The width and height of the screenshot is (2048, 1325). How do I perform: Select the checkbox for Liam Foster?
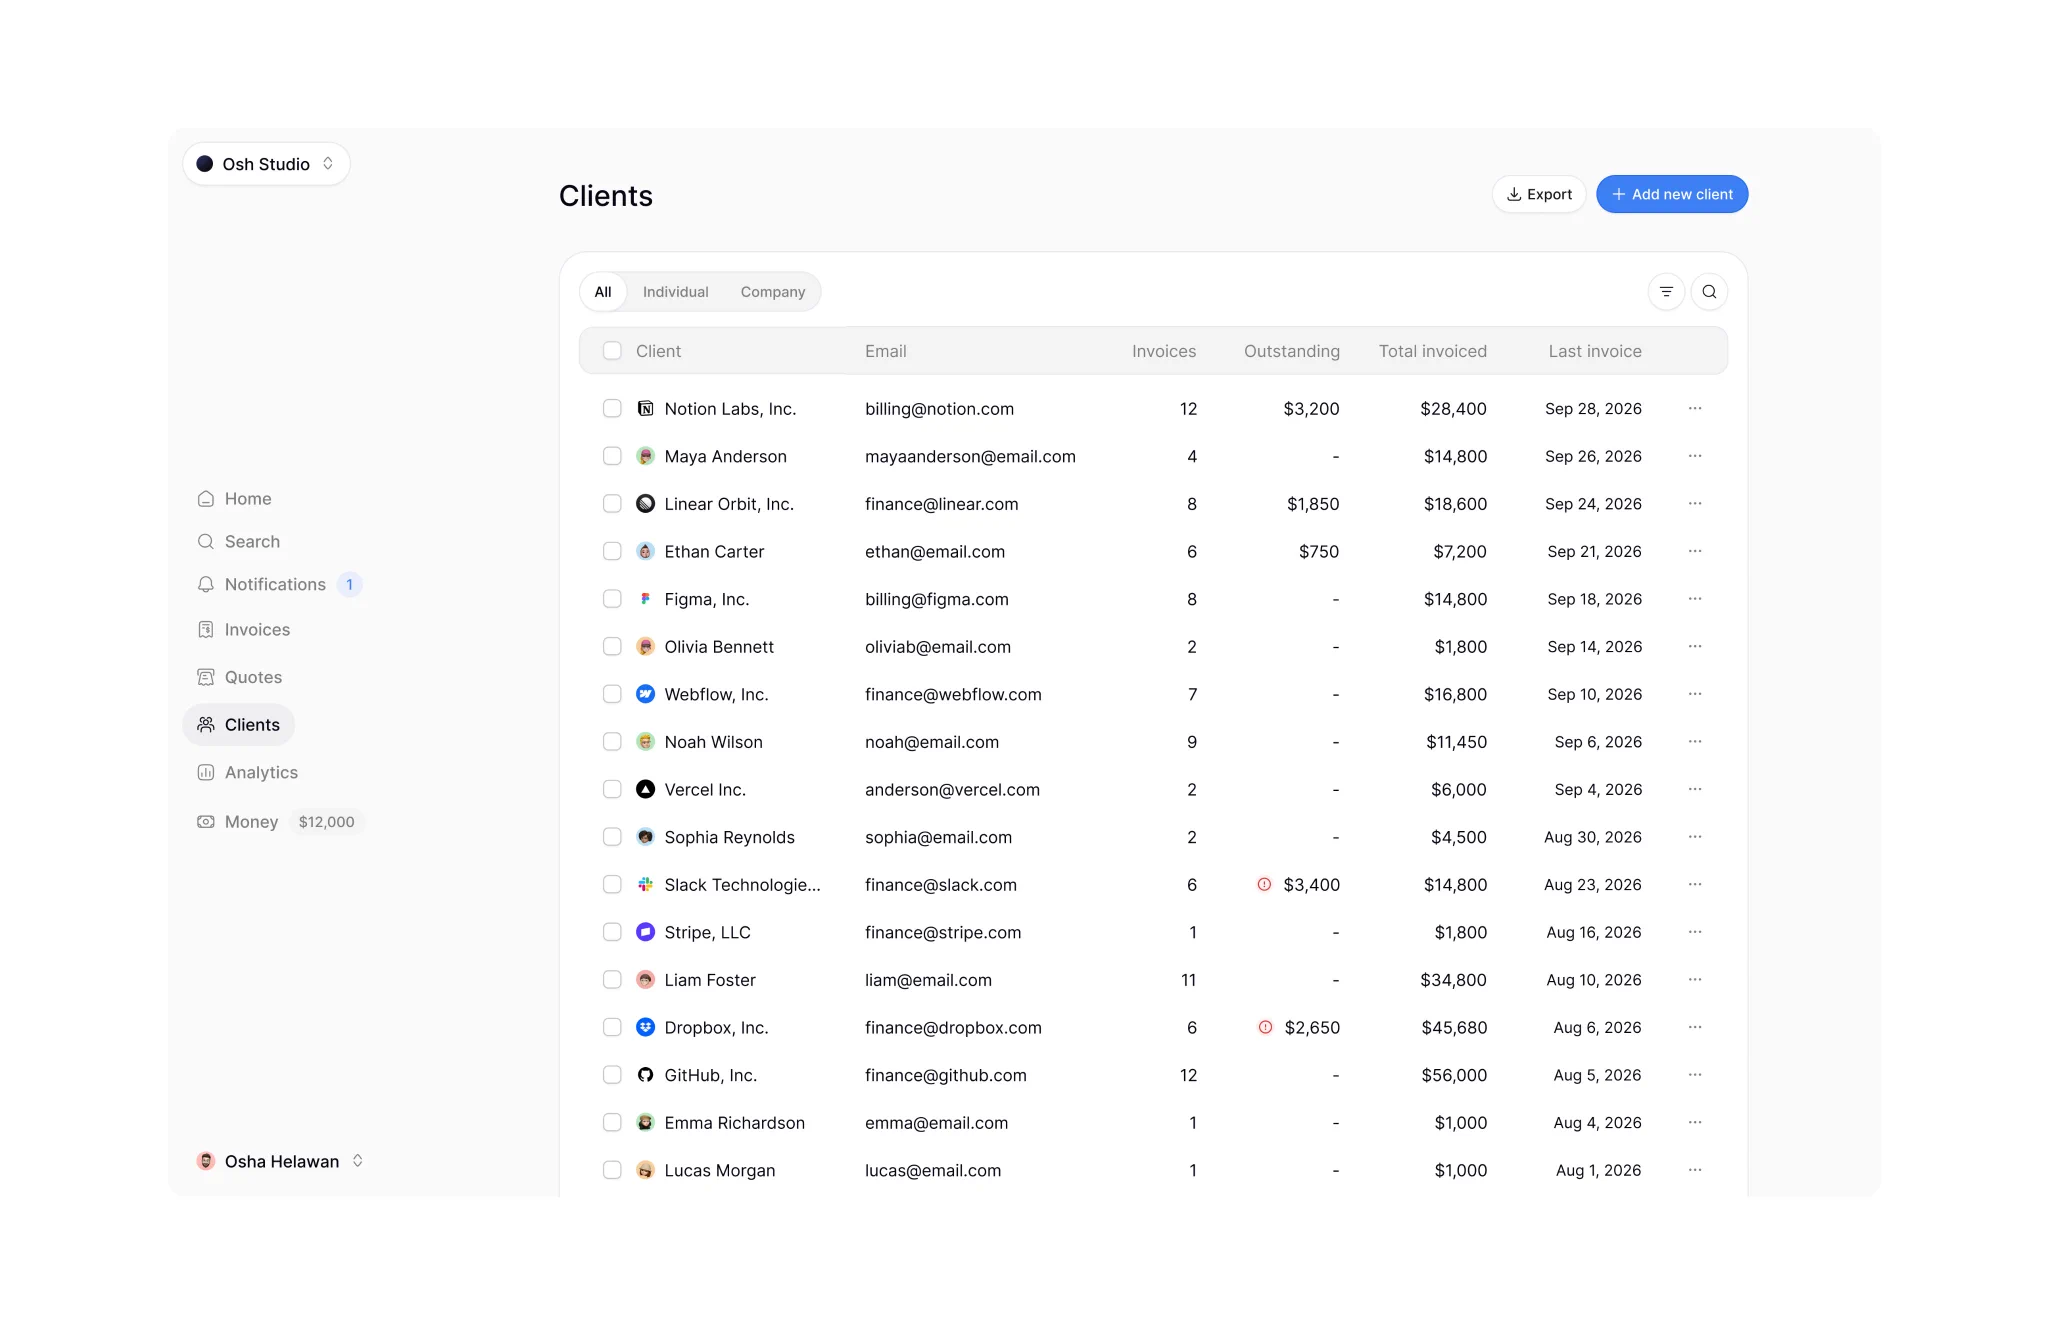coord(612,980)
